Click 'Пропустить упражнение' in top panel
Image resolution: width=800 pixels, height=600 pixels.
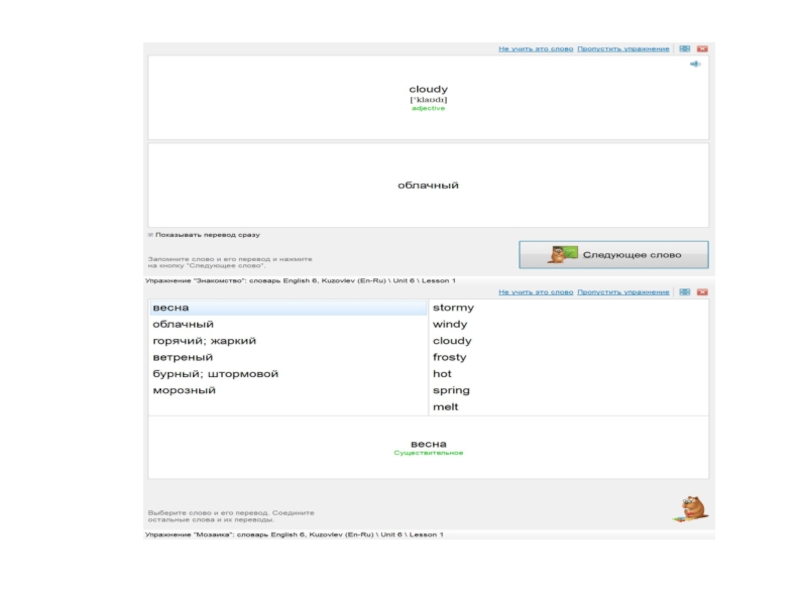pyautogui.click(x=623, y=49)
